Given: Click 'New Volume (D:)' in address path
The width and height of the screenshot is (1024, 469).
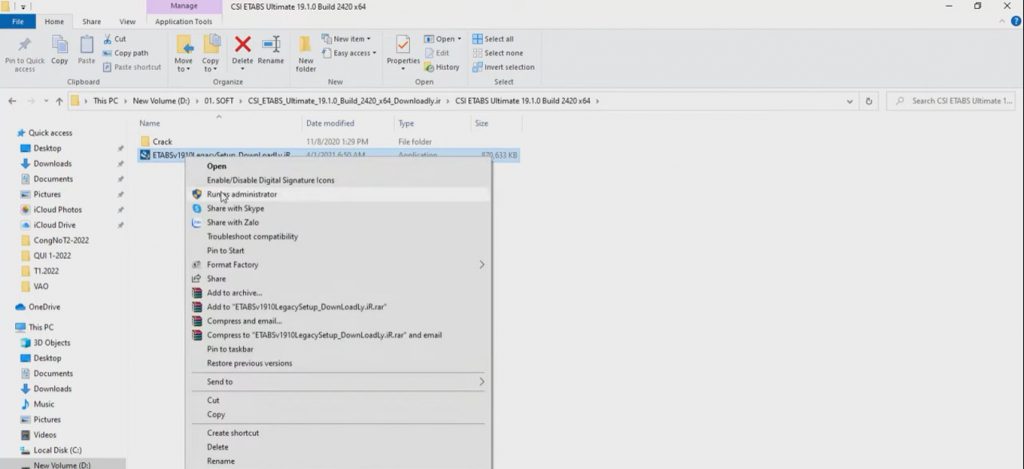Looking at the screenshot, I should tap(161, 101).
